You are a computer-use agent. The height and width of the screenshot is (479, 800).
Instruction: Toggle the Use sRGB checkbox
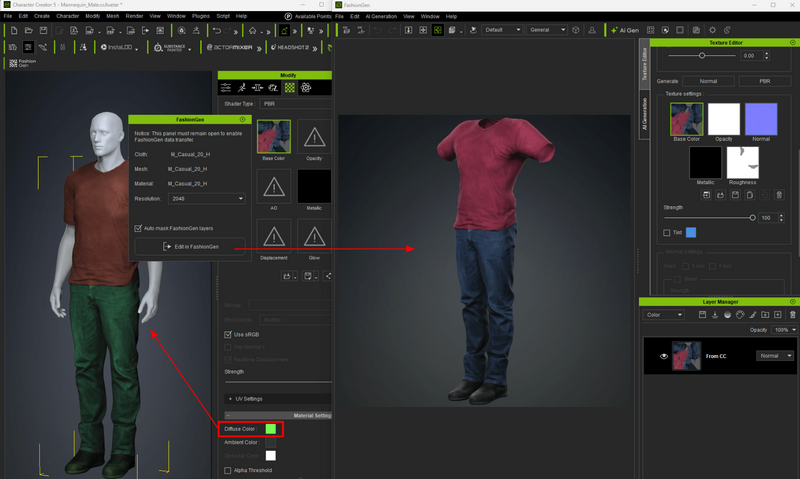point(228,335)
